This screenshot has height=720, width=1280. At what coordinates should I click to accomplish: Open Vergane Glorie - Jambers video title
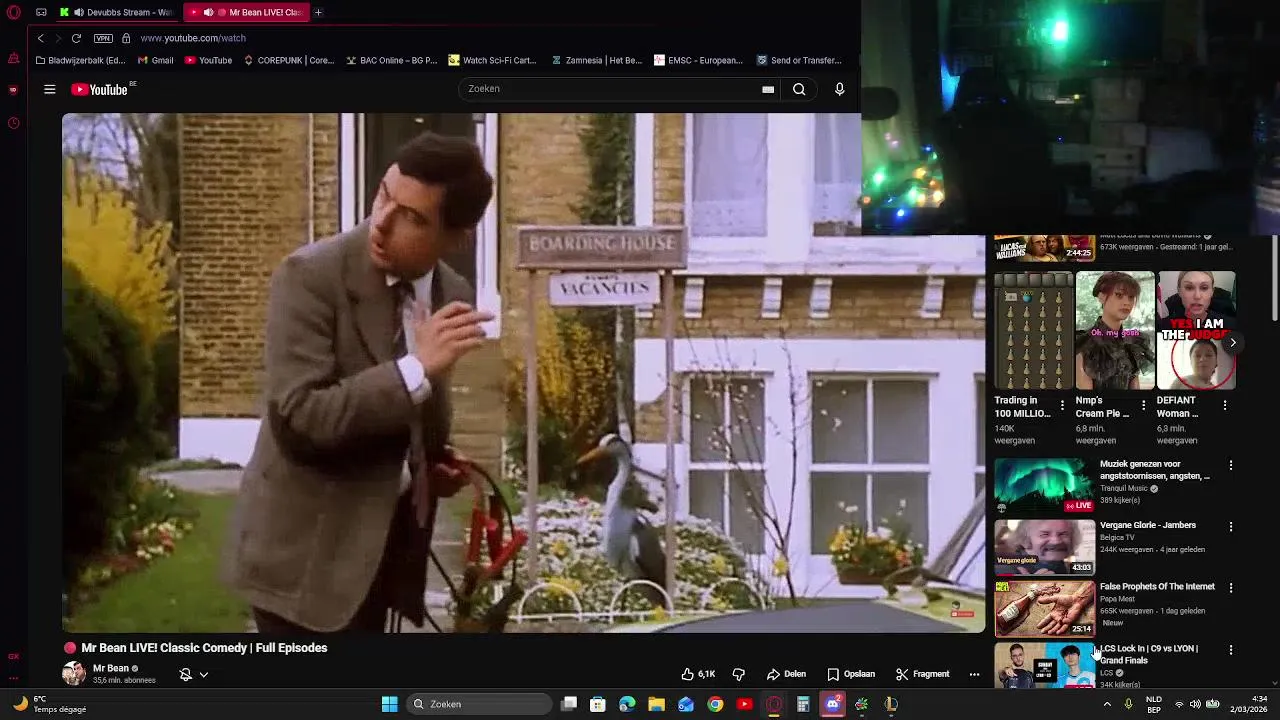1148,525
